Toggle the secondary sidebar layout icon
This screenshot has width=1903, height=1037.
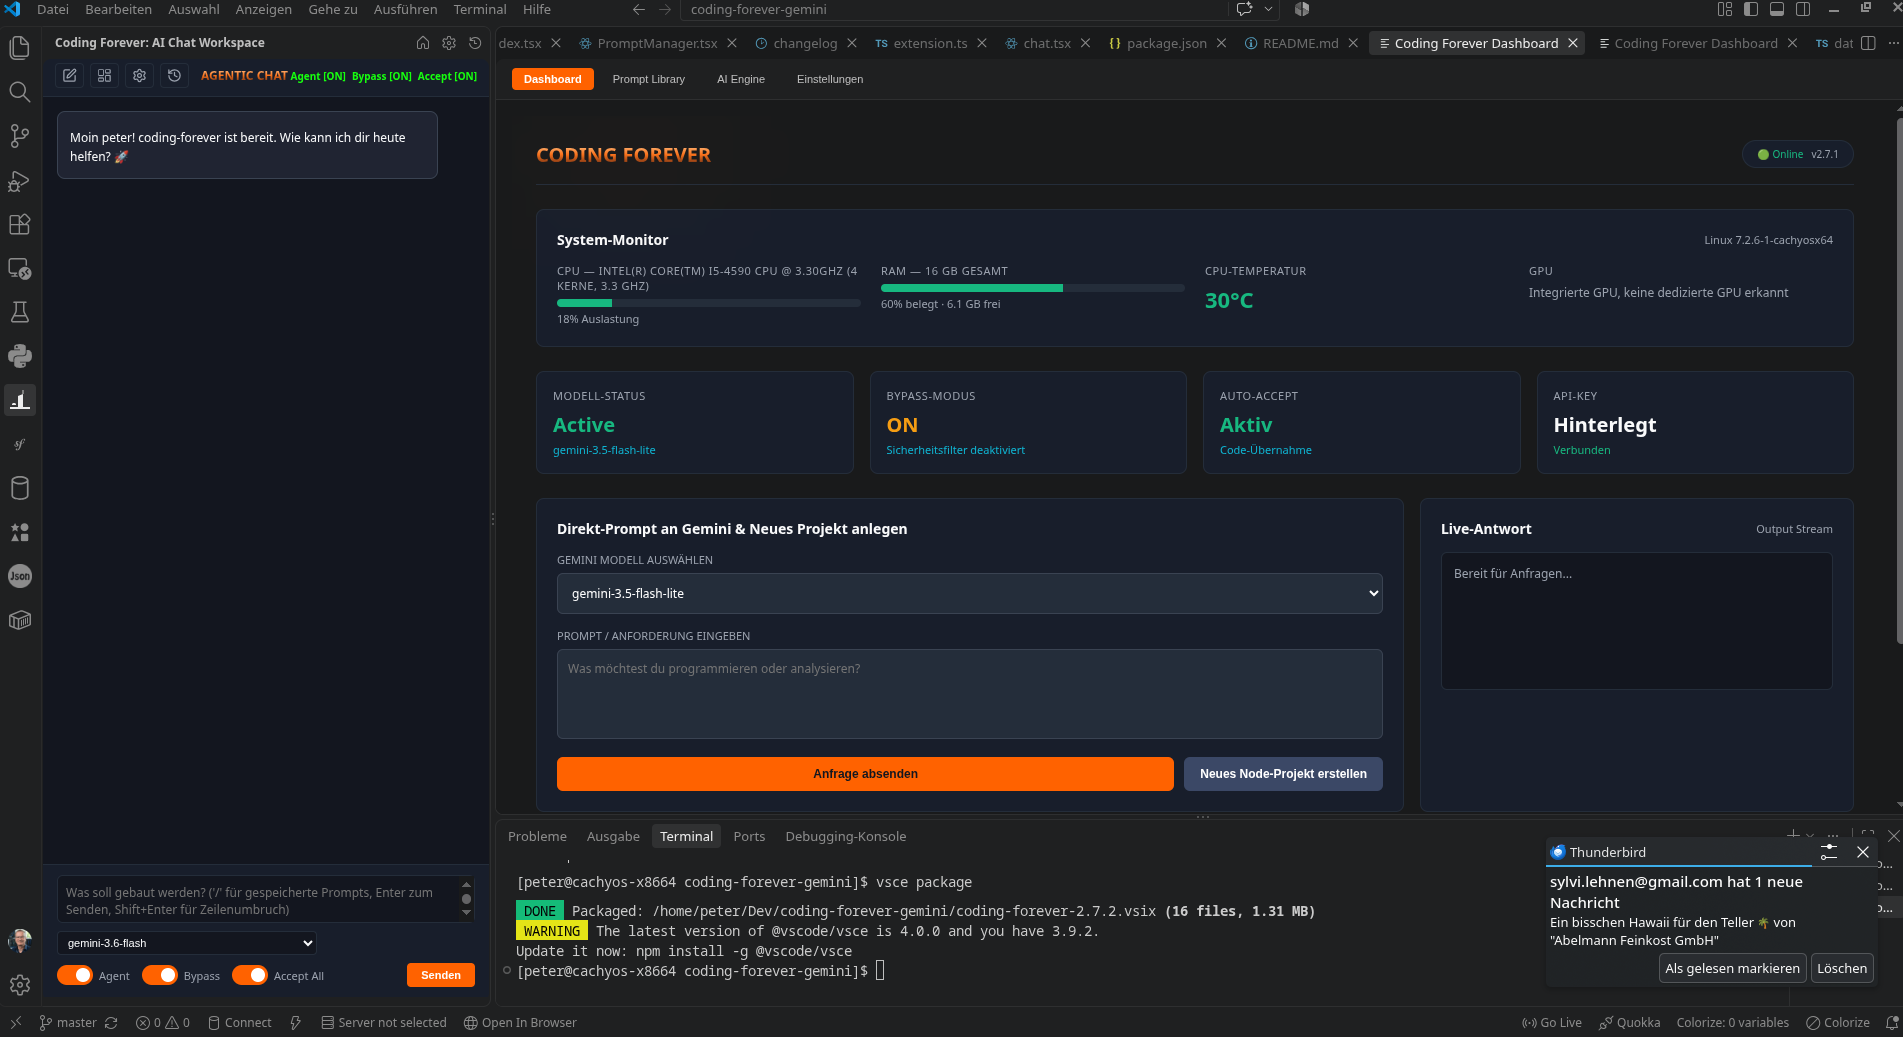pos(1803,9)
